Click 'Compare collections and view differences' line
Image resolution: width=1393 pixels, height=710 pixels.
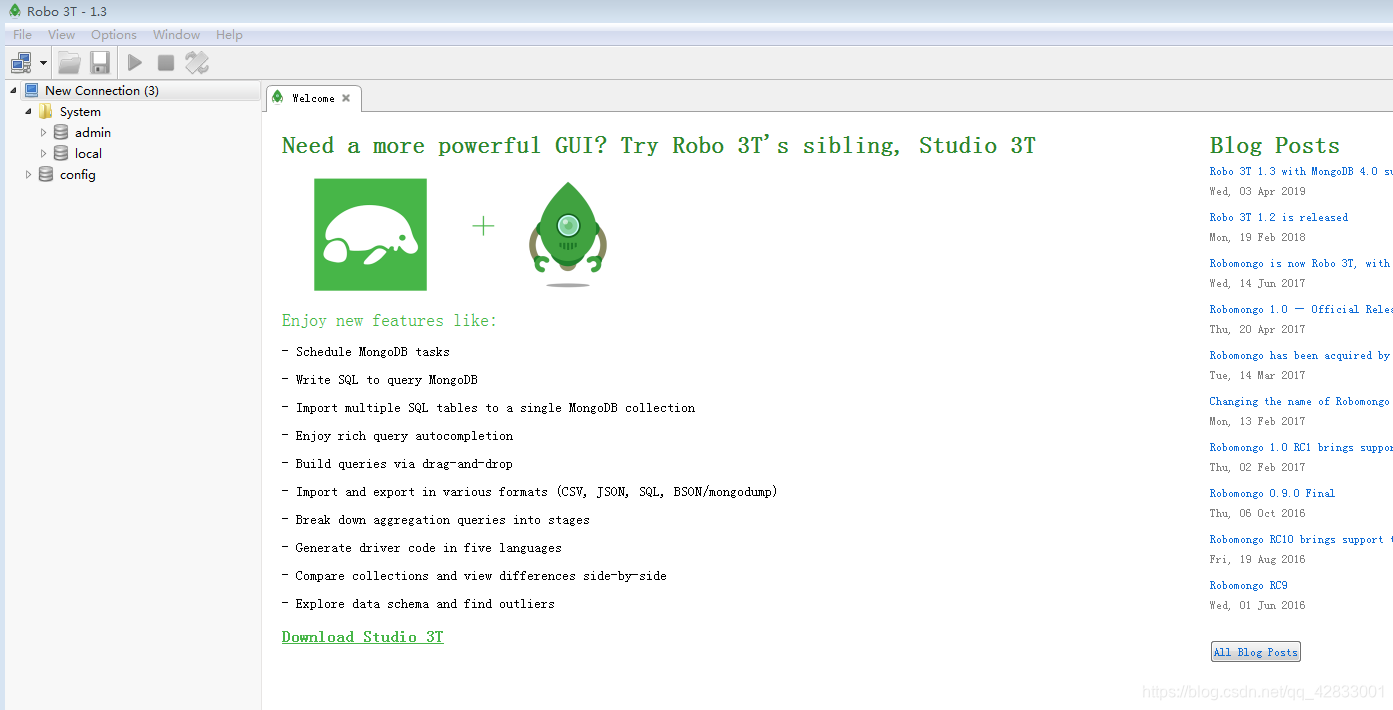click(474, 576)
